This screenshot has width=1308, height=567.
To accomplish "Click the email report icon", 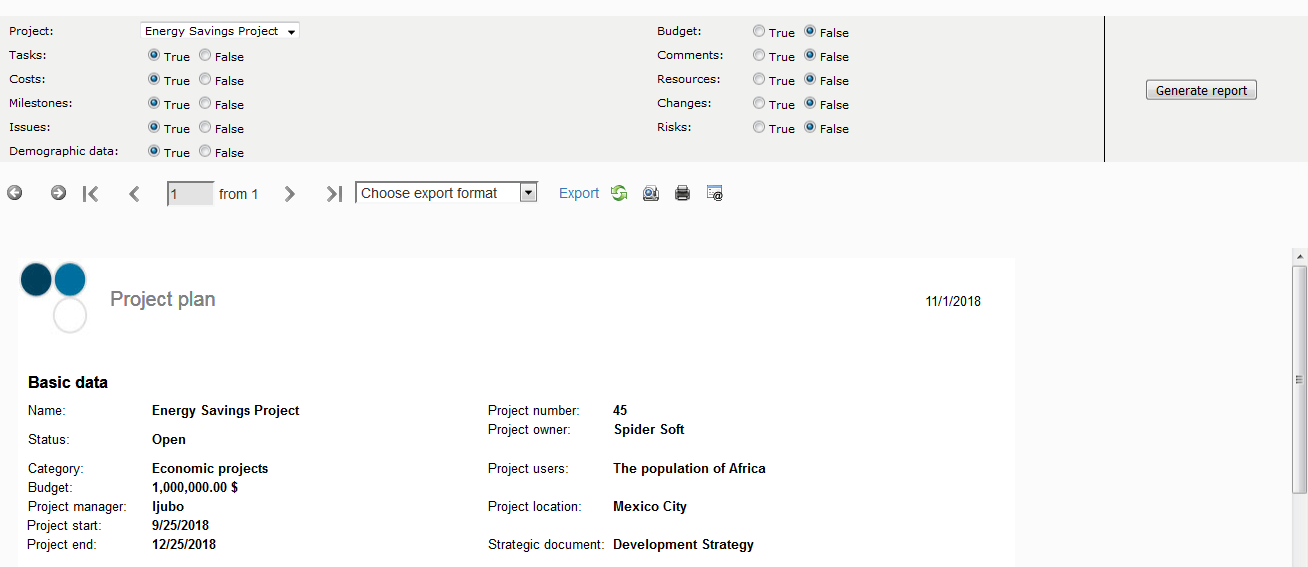I will (715, 193).
